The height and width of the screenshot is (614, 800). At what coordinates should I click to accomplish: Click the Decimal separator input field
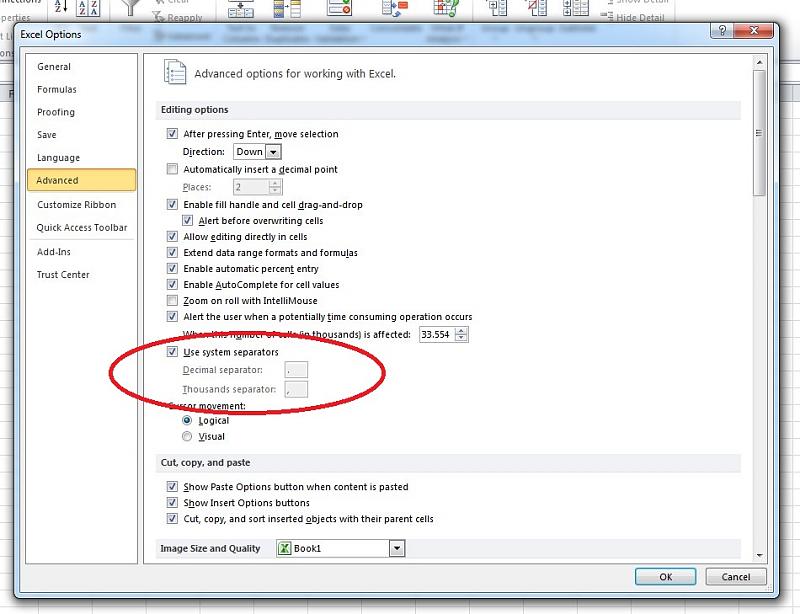[x=296, y=370]
